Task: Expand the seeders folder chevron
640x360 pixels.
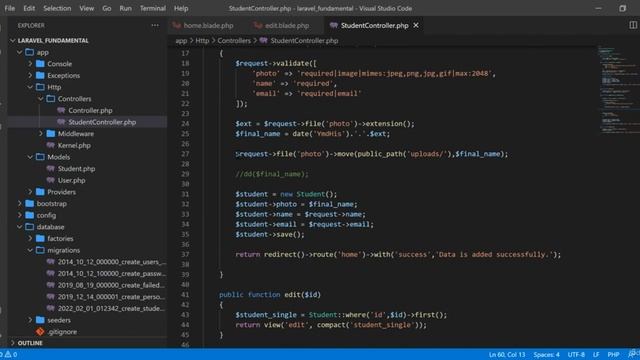Action: [30, 320]
